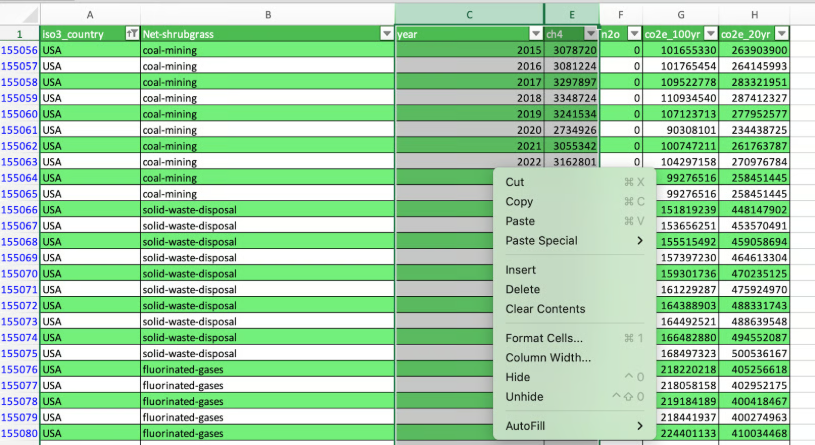815x445 pixels.
Task: Select Clear Contents menu option
Action: click(x=545, y=309)
